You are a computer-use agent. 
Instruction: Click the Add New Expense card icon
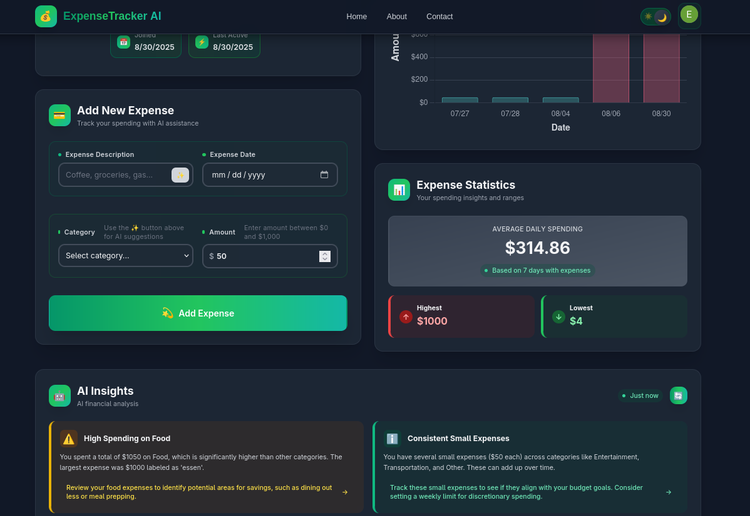point(60,116)
